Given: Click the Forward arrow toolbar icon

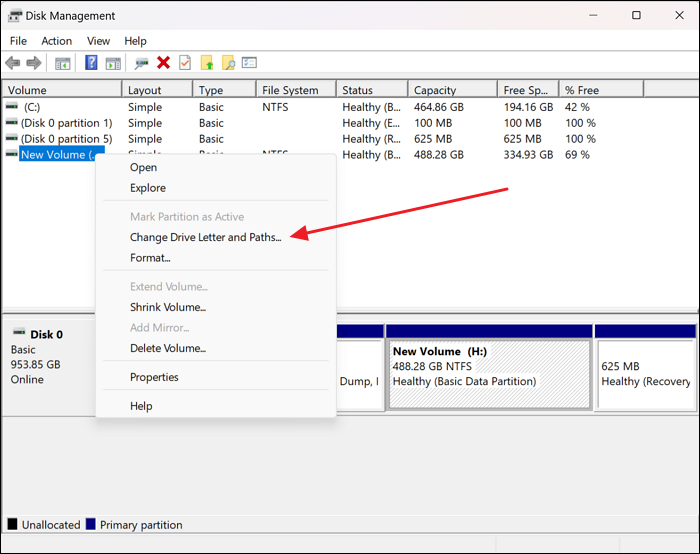Looking at the screenshot, I should [x=34, y=63].
